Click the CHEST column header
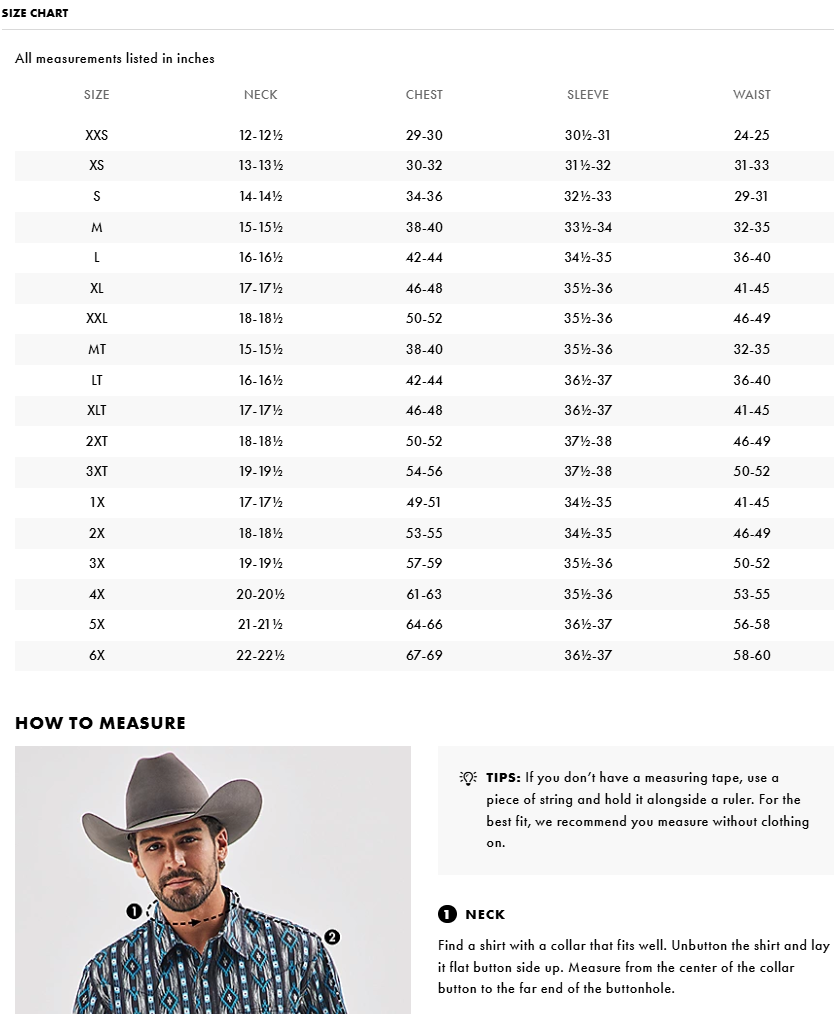Viewport: 834px width, 1014px height. (424, 95)
